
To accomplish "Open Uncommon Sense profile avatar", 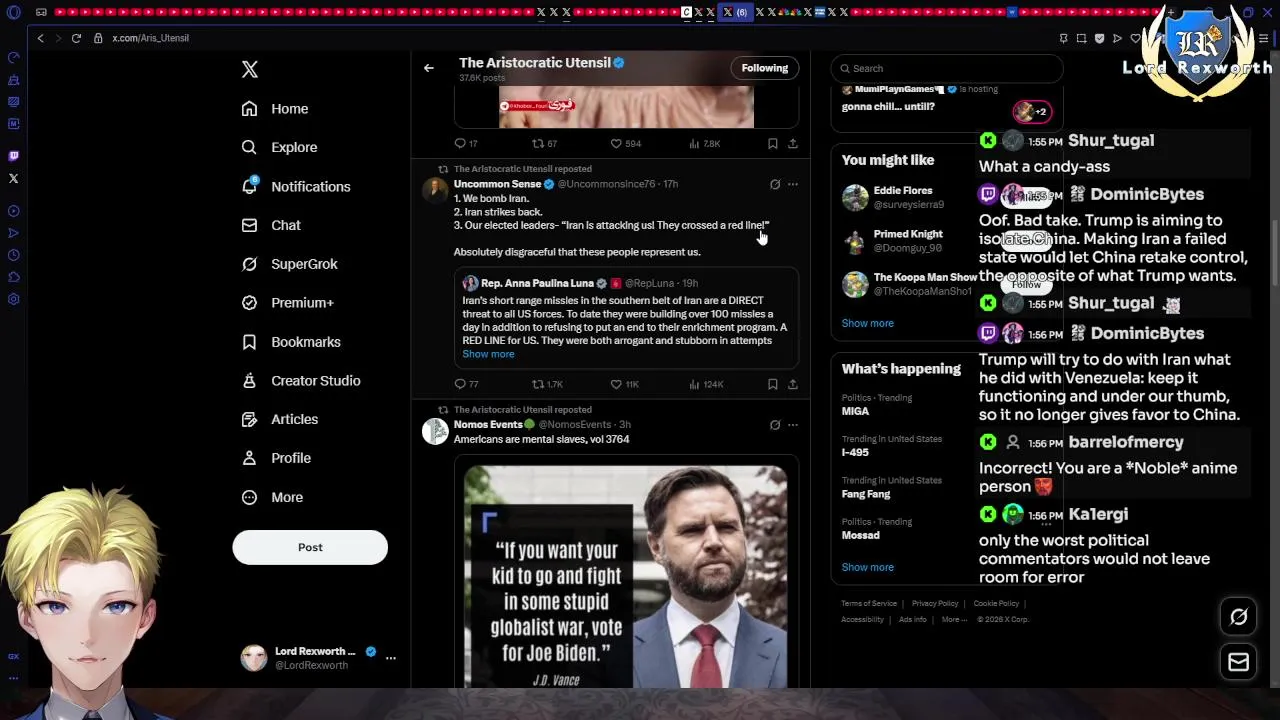I will pos(435,190).
